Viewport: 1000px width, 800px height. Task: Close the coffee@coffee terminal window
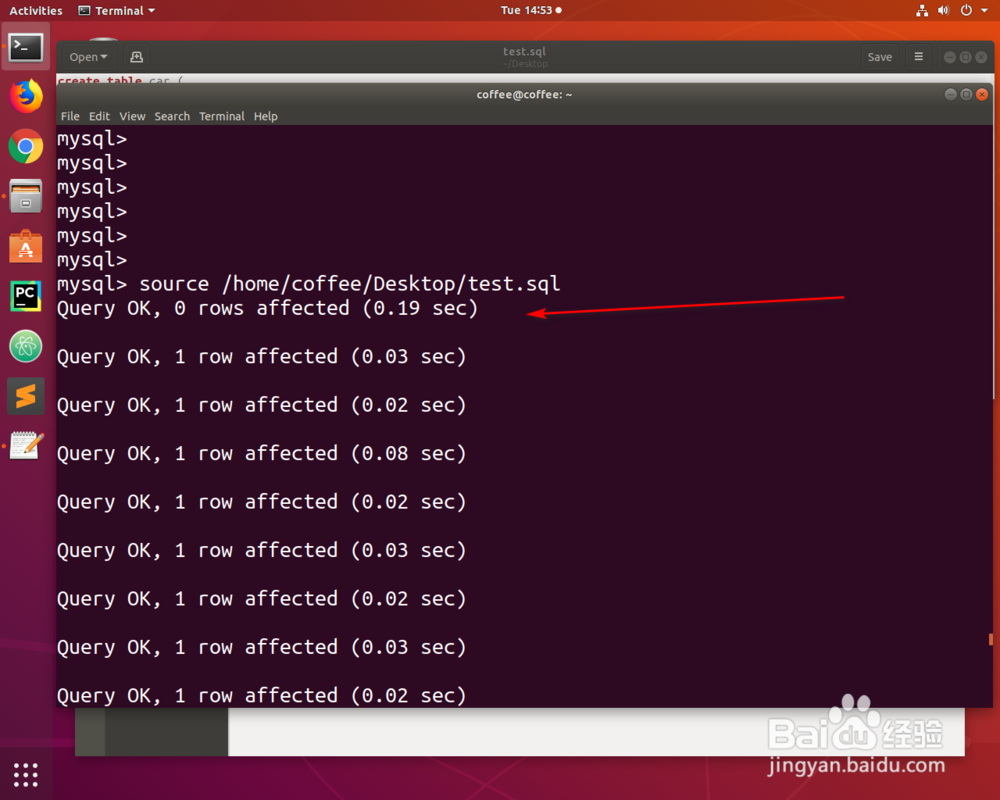tap(982, 94)
